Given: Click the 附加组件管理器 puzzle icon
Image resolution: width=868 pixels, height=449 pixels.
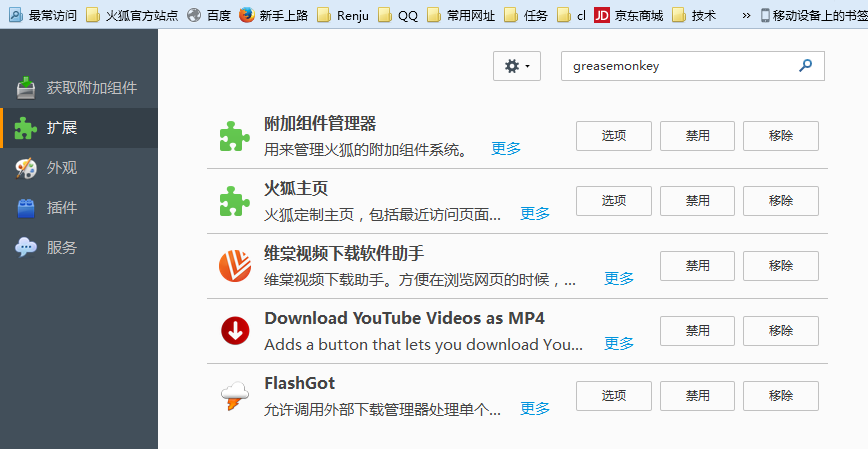Looking at the screenshot, I should (x=235, y=136).
